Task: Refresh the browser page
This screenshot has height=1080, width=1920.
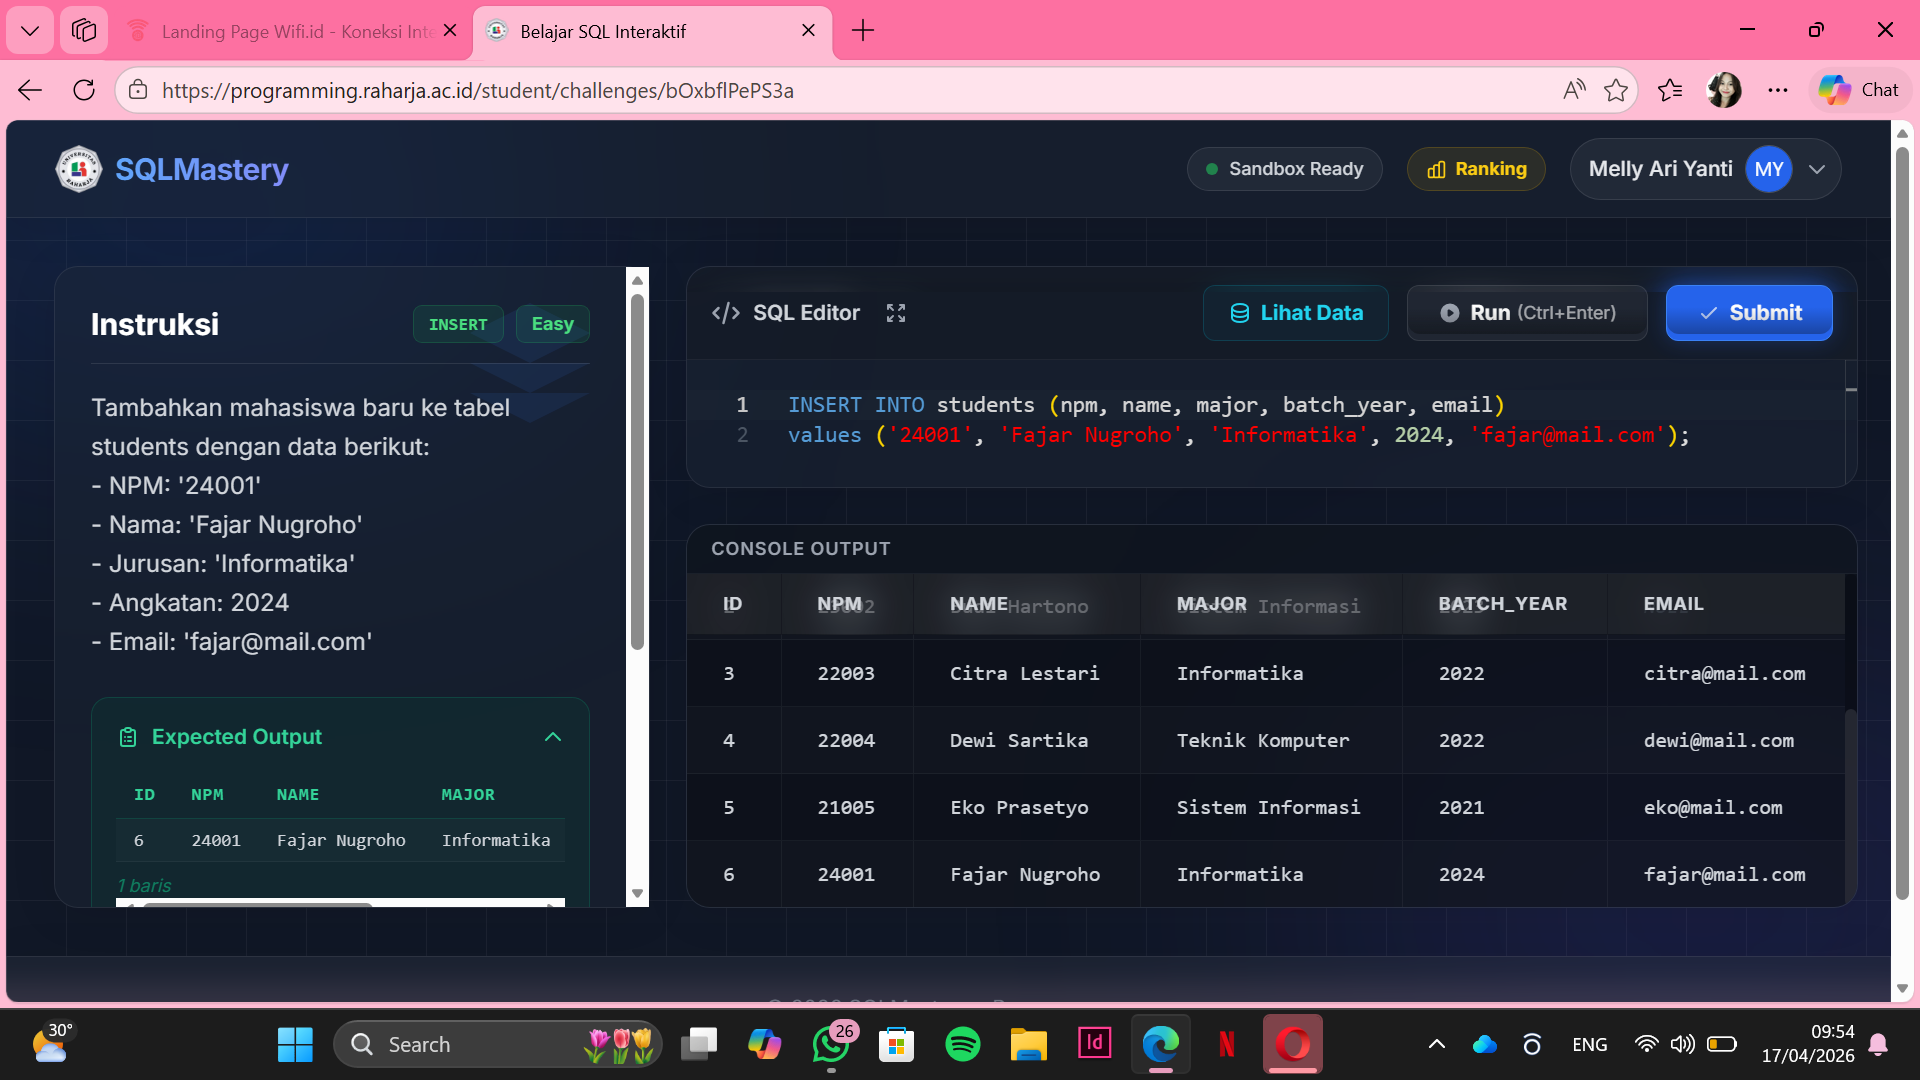Action: pyautogui.click(x=84, y=90)
